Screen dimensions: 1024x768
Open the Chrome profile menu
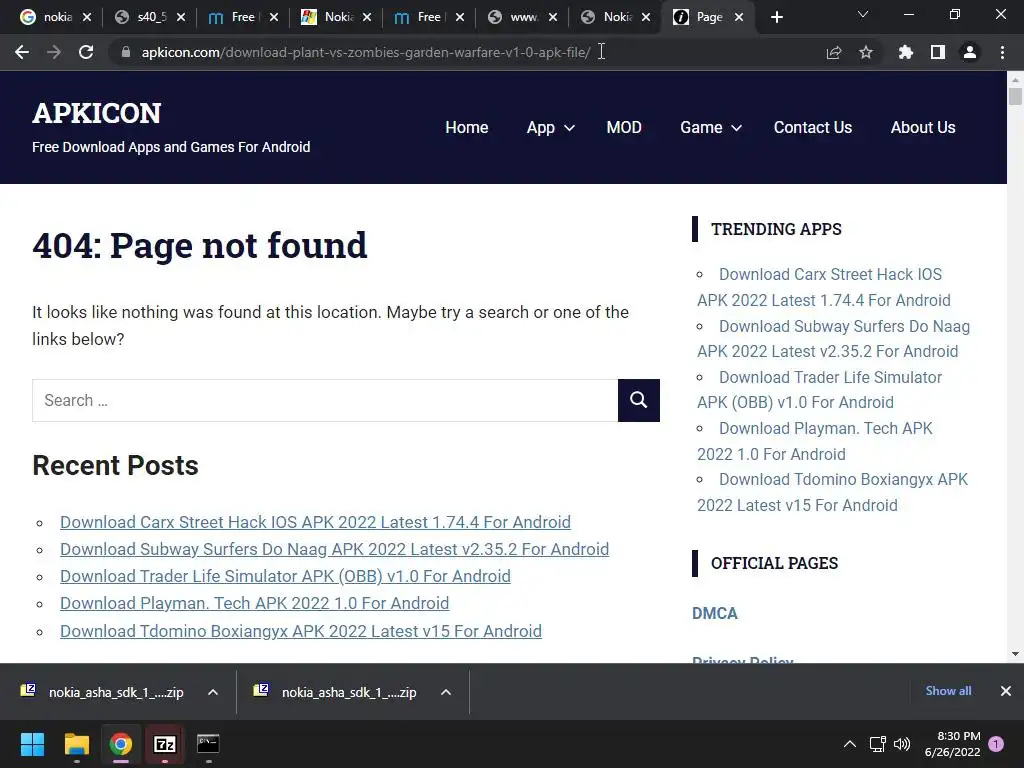pos(970,52)
